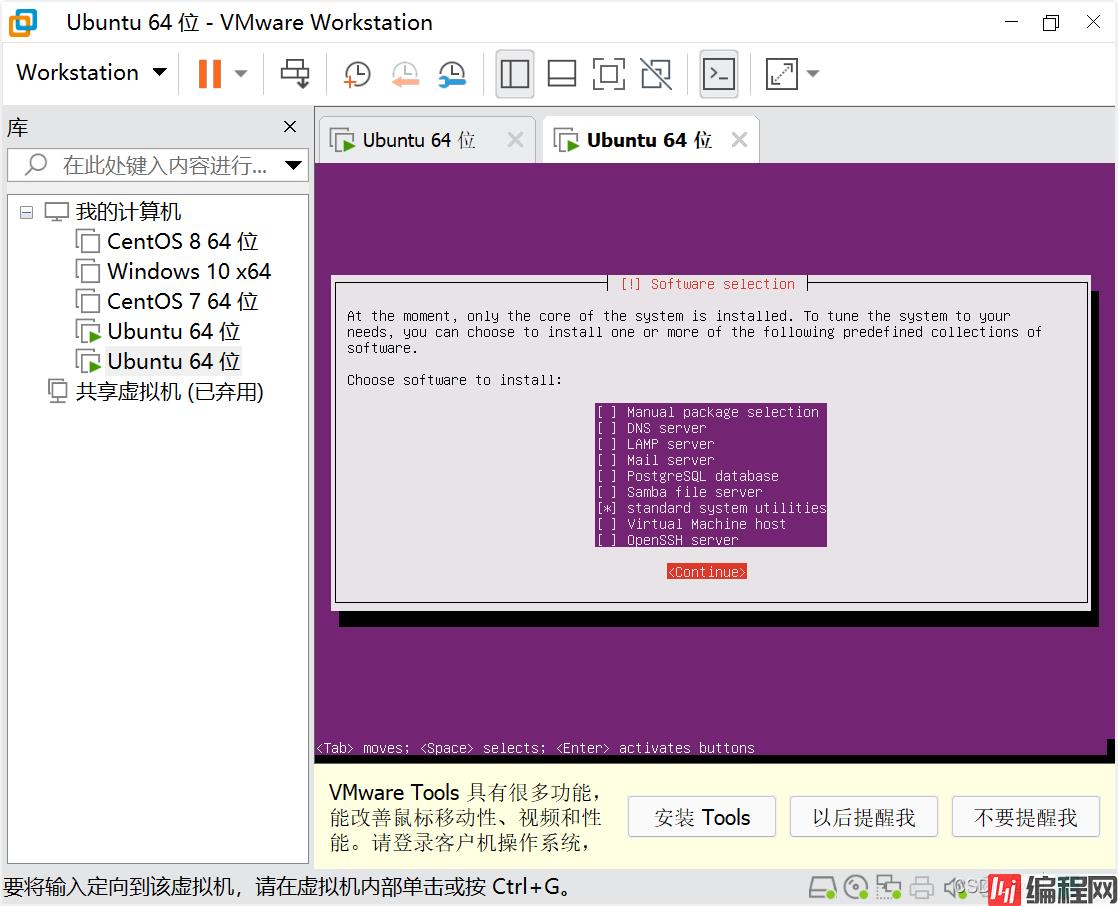Screen dimensions: 1118x906
Task: Enter full screen mode icon
Action: [608, 73]
